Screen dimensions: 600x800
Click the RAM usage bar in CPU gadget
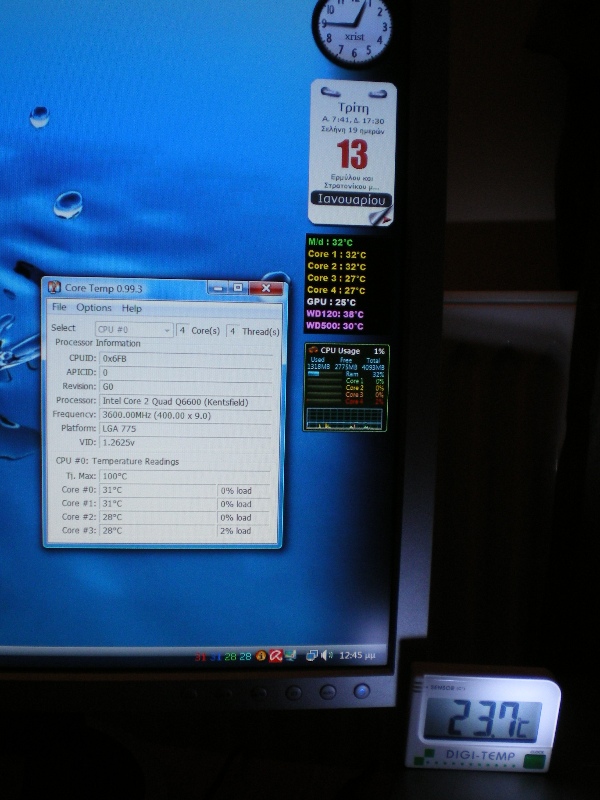point(323,374)
